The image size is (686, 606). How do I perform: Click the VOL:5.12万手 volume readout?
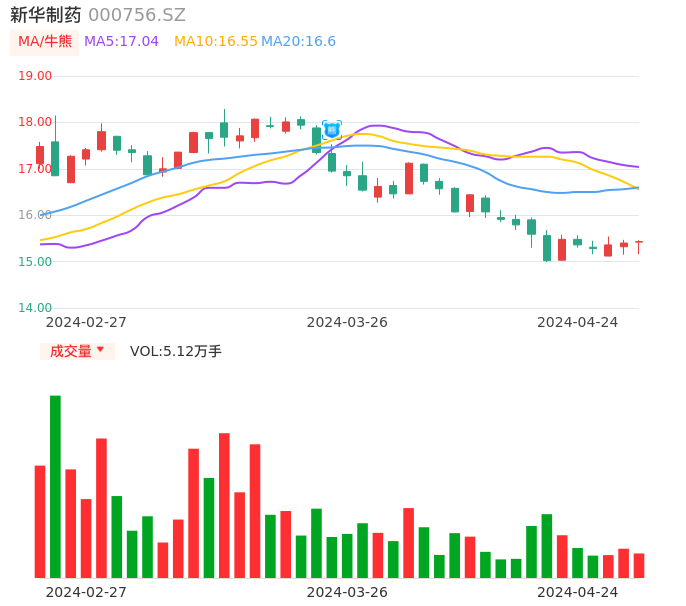point(175,351)
